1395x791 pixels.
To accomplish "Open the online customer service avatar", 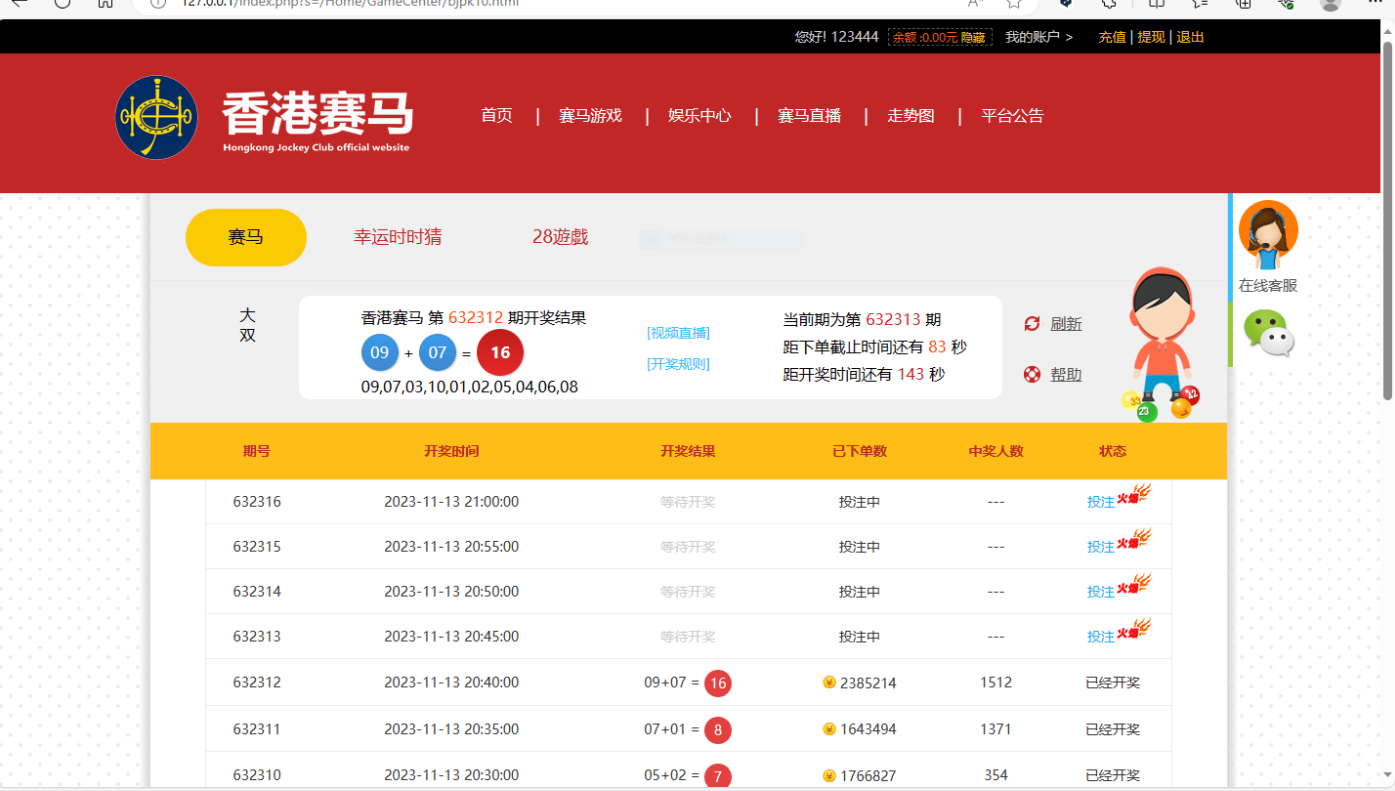I will pos(1268,235).
